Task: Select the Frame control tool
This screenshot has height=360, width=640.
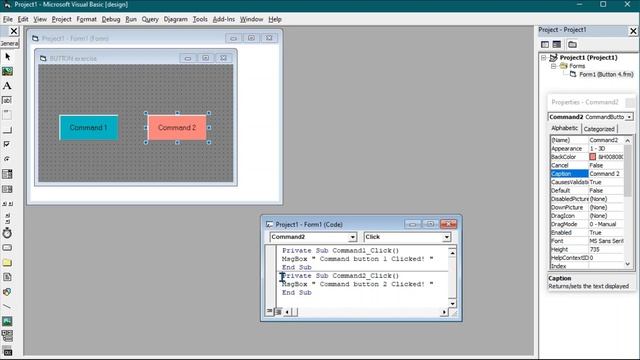Action: (x=7, y=115)
